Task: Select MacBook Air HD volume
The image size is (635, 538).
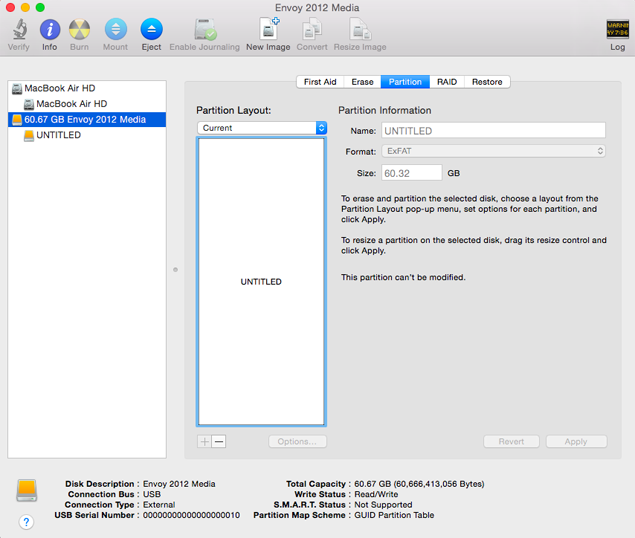Action: [x=87, y=104]
